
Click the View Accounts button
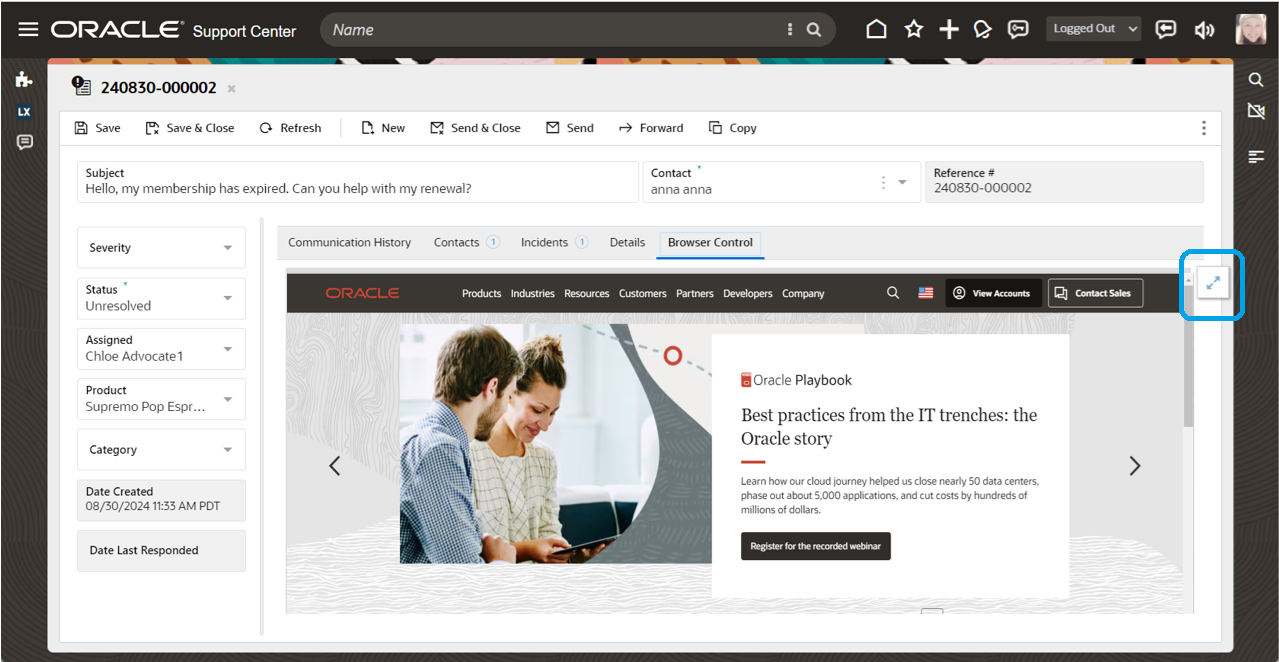(993, 293)
